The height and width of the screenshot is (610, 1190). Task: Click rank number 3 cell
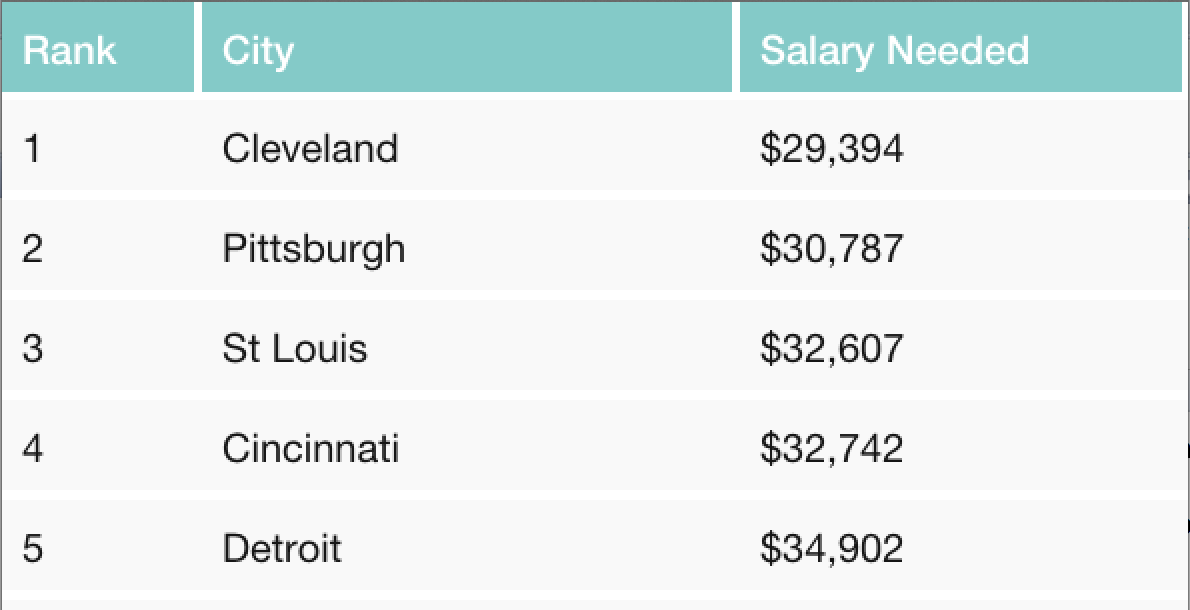33,348
